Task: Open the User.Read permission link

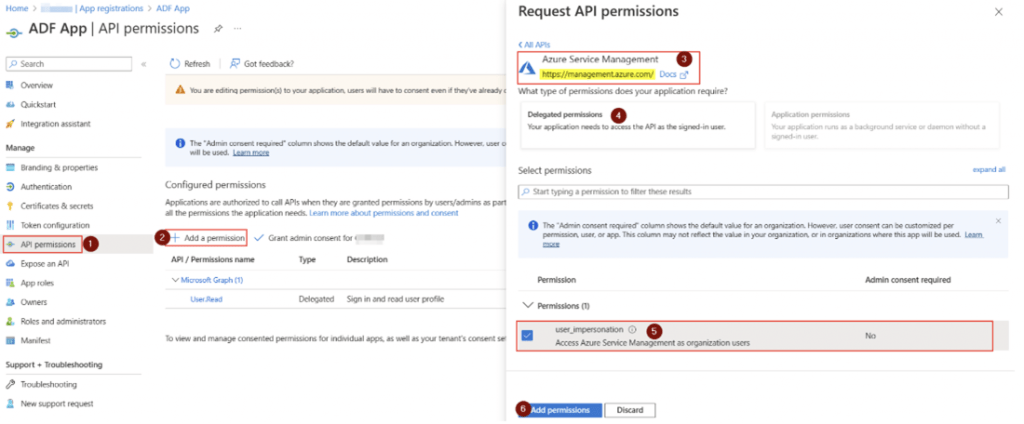Action: [x=206, y=299]
